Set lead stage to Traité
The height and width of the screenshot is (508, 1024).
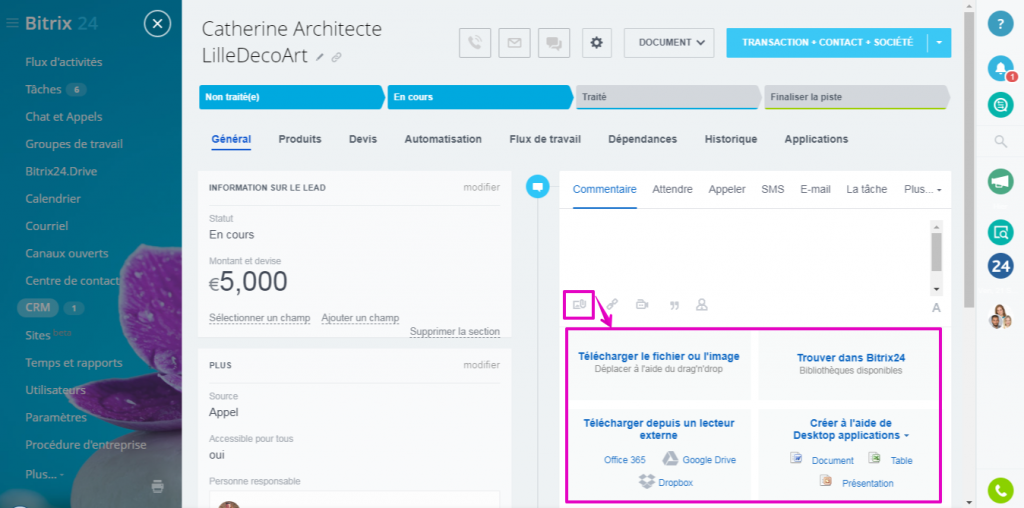tap(668, 97)
